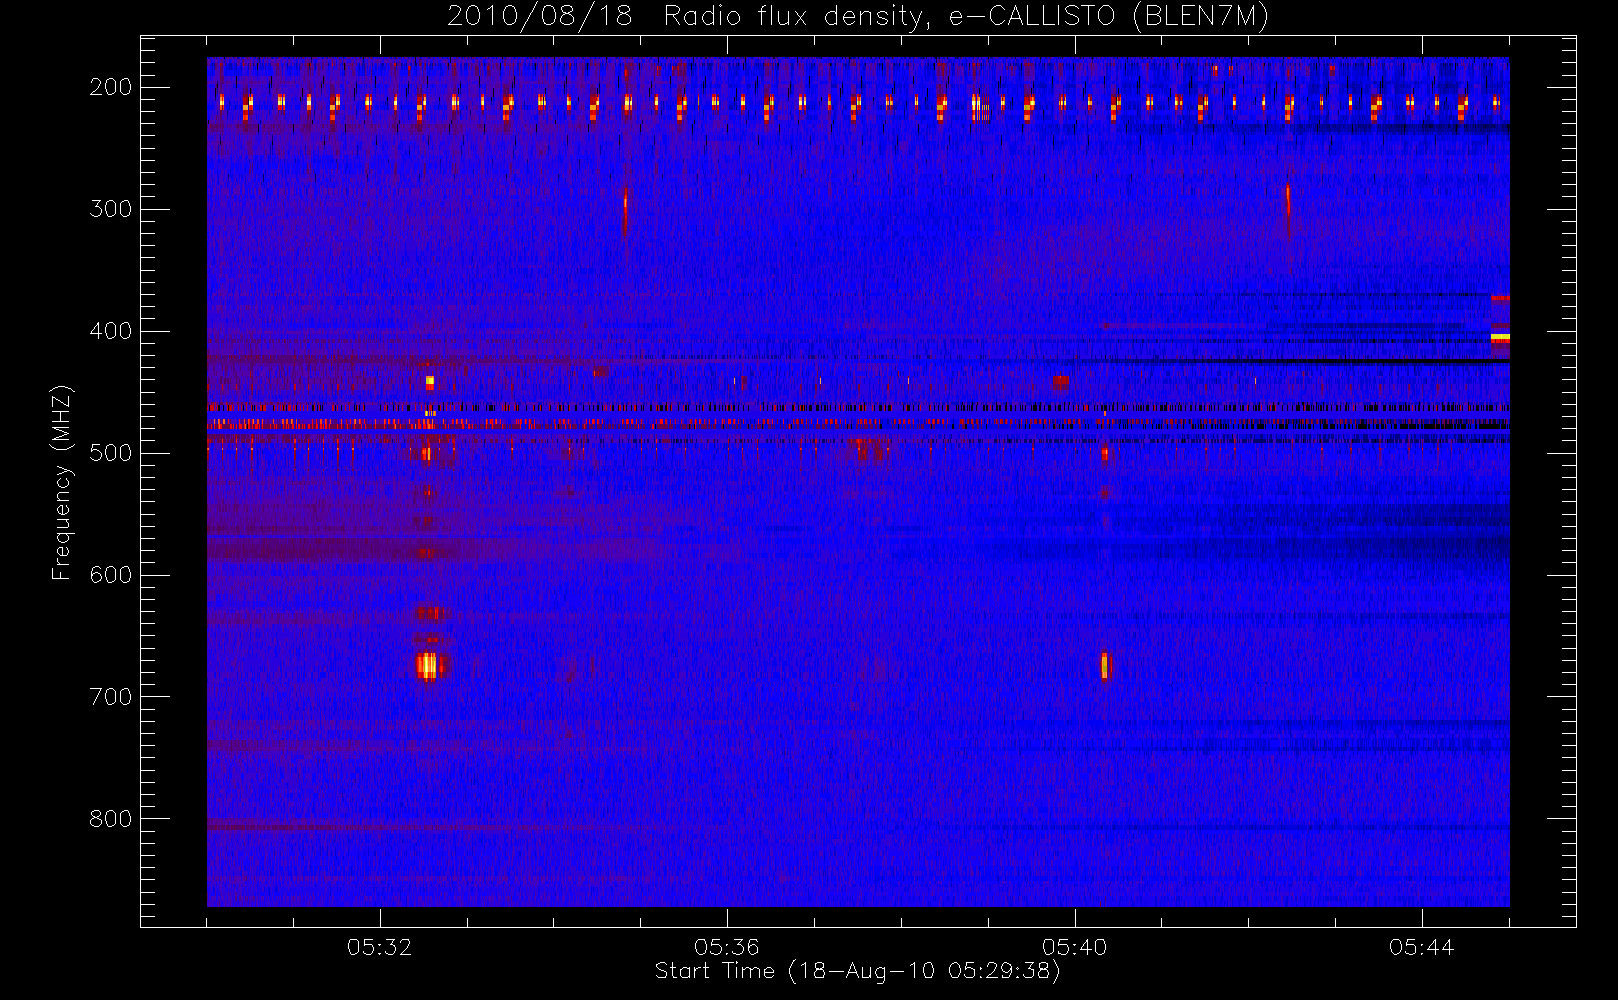Click the 05:32 time axis label
The width and height of the screenshot is (1618, 1000).
click(x=380, y=947)
